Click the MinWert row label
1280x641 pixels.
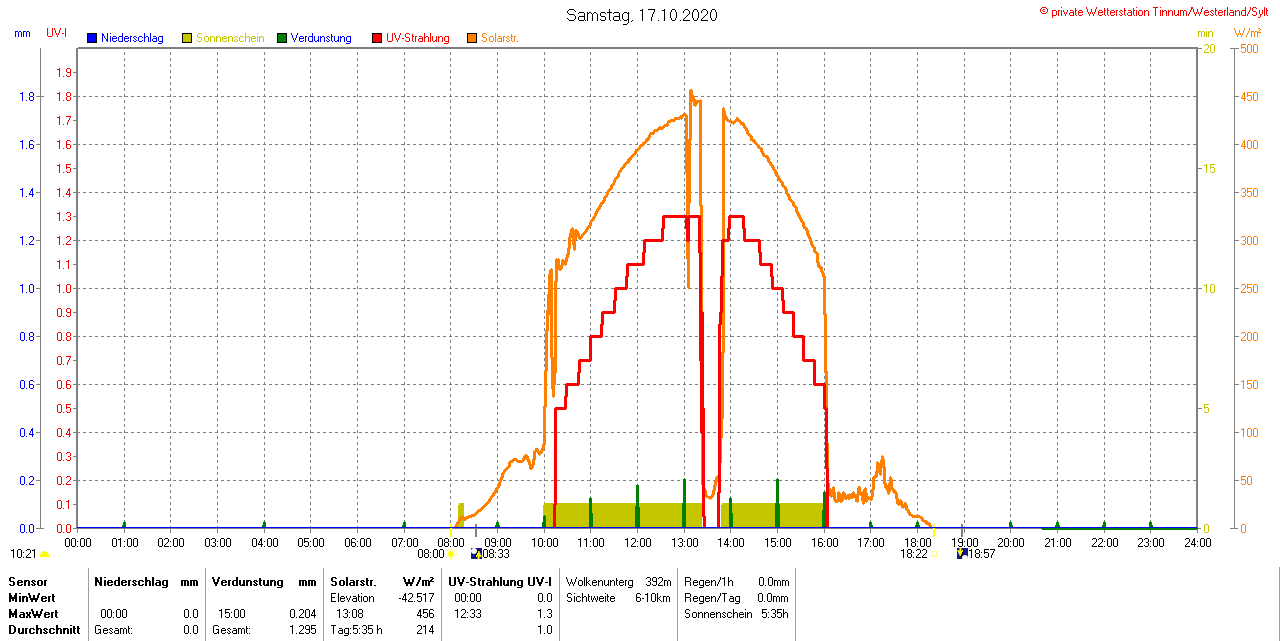pyautogui.click(x=31, y=597)
